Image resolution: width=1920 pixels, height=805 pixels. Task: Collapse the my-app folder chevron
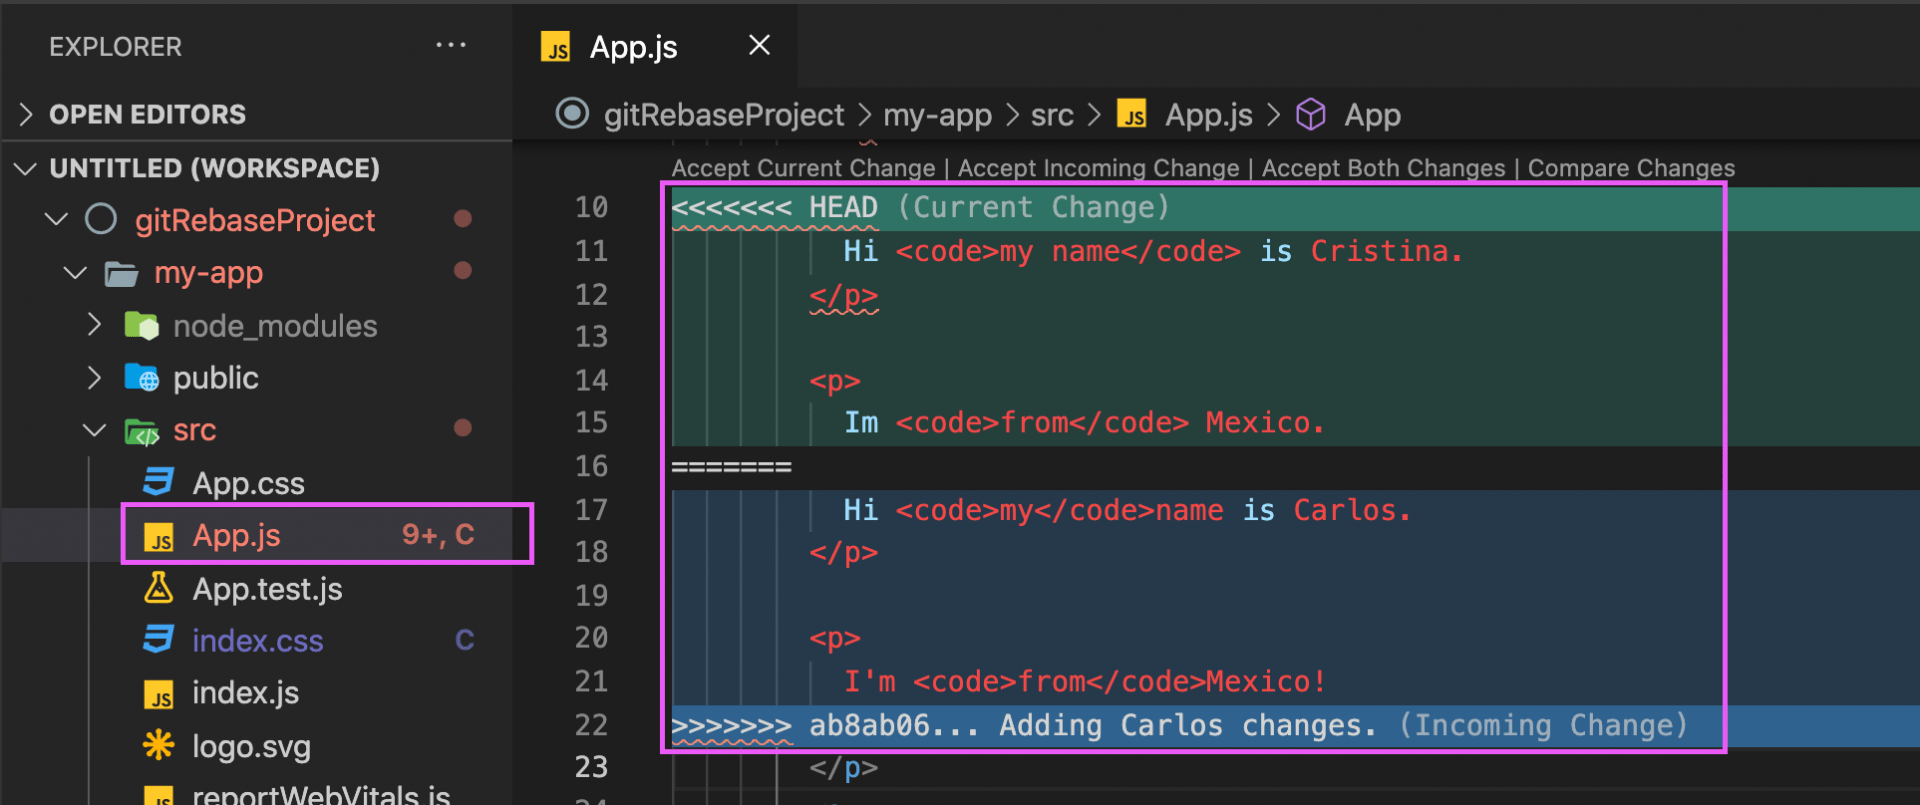75,272
